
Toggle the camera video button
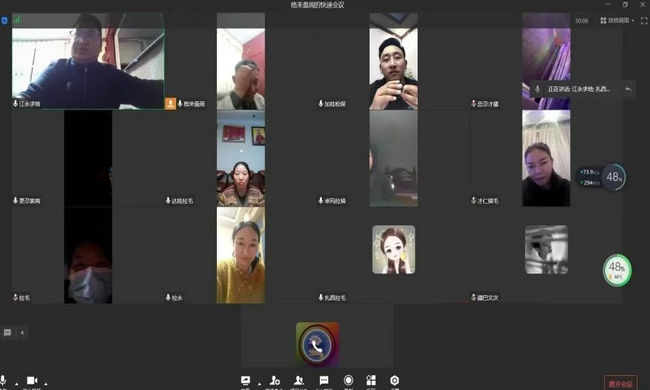[32, 380]
